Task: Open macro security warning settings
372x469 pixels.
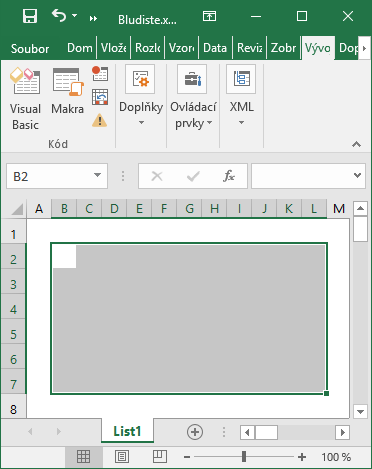Action: (x=100, y=120)
